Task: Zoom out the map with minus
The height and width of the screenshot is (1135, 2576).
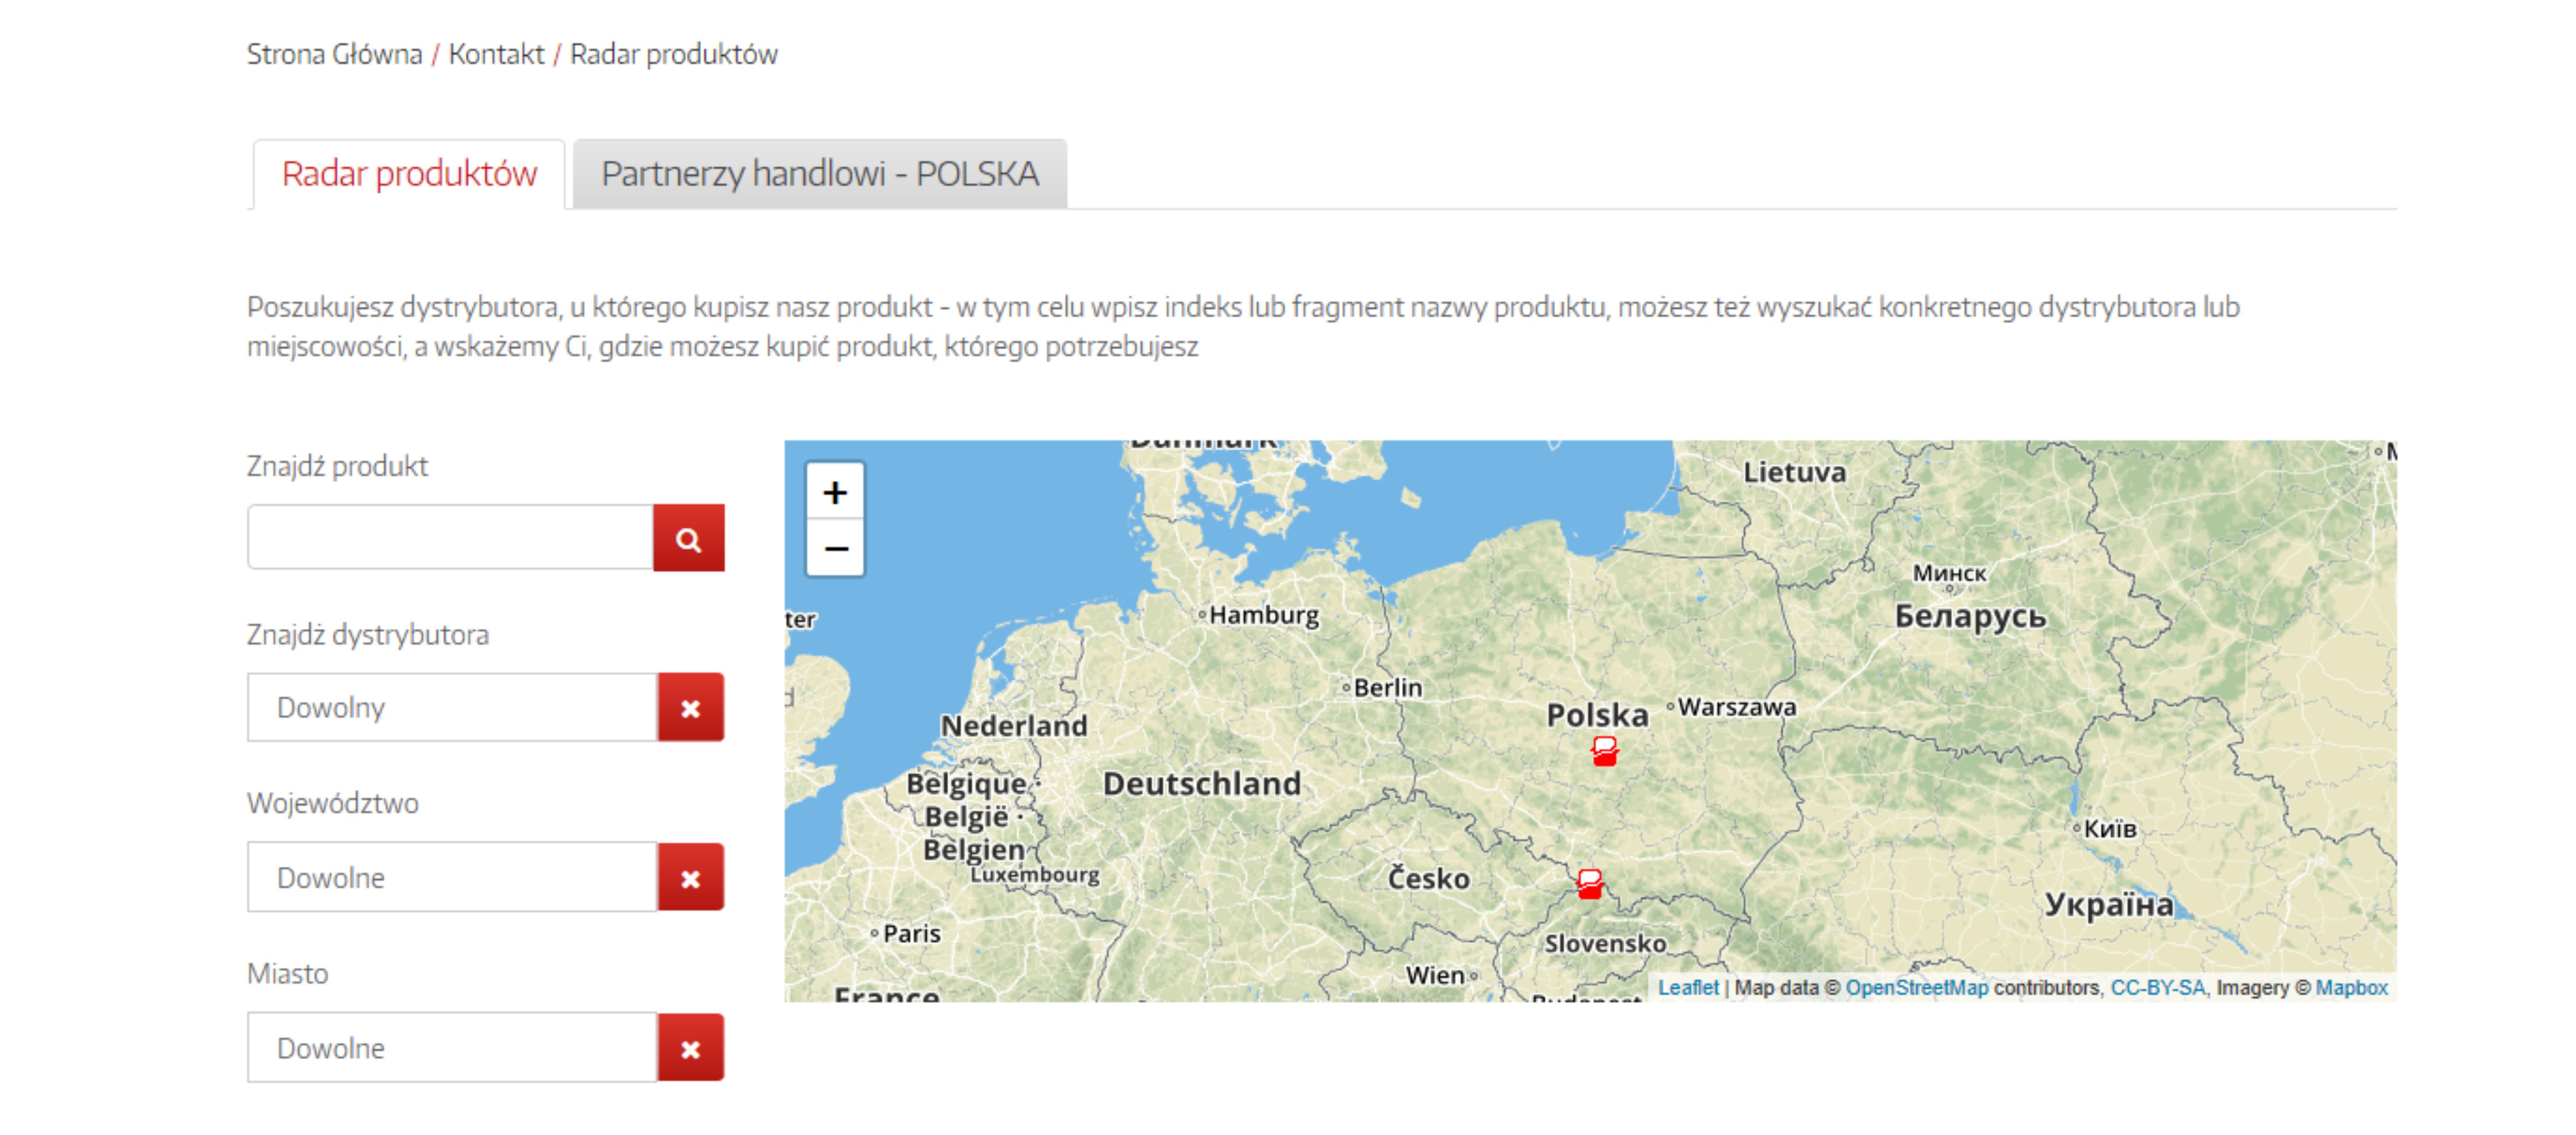Action: [835, 548]
